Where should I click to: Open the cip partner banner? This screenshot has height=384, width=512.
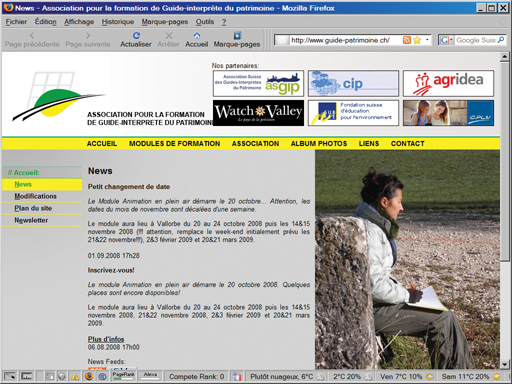click(x=353, y=83)
